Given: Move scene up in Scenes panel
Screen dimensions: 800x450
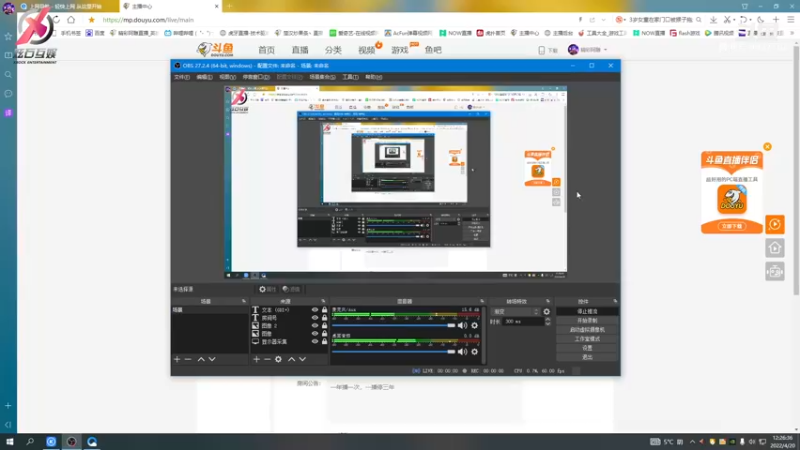Looking at the screenshot, I should (x=201, y=359).
